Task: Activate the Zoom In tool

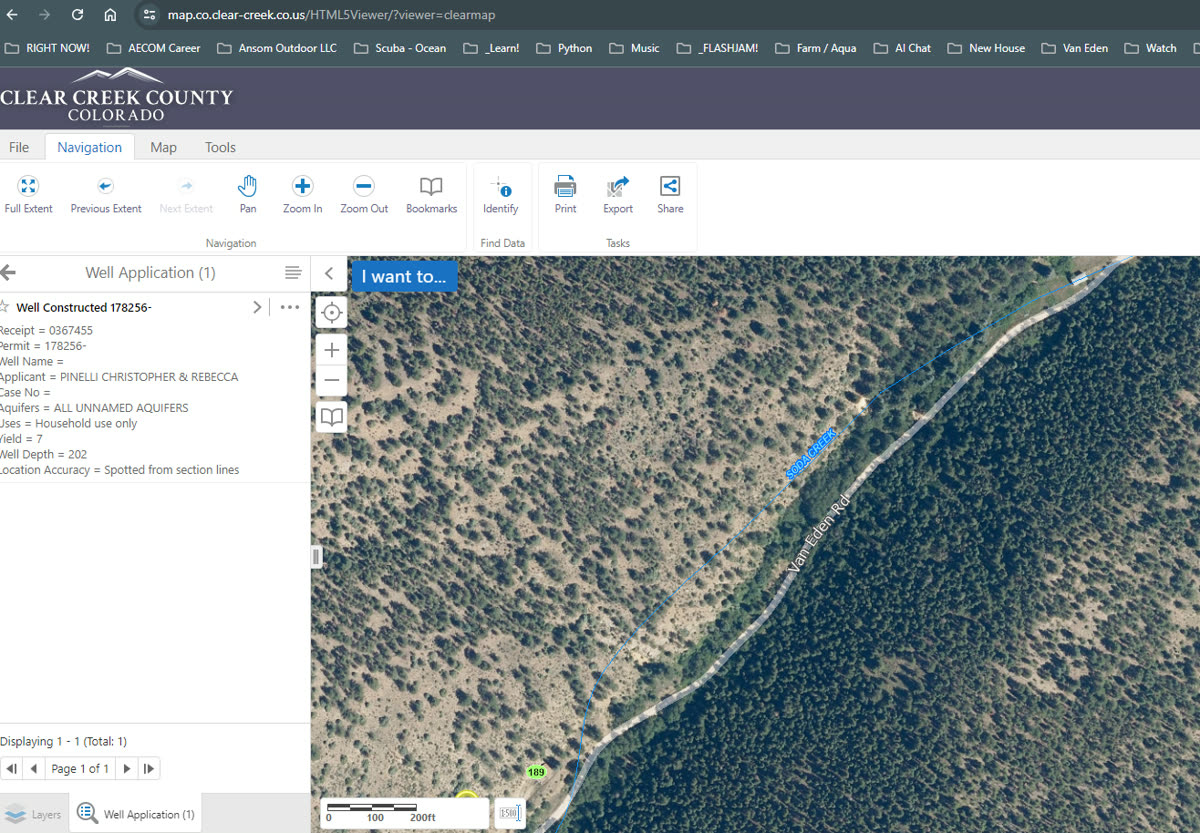Action: [302, 195]
